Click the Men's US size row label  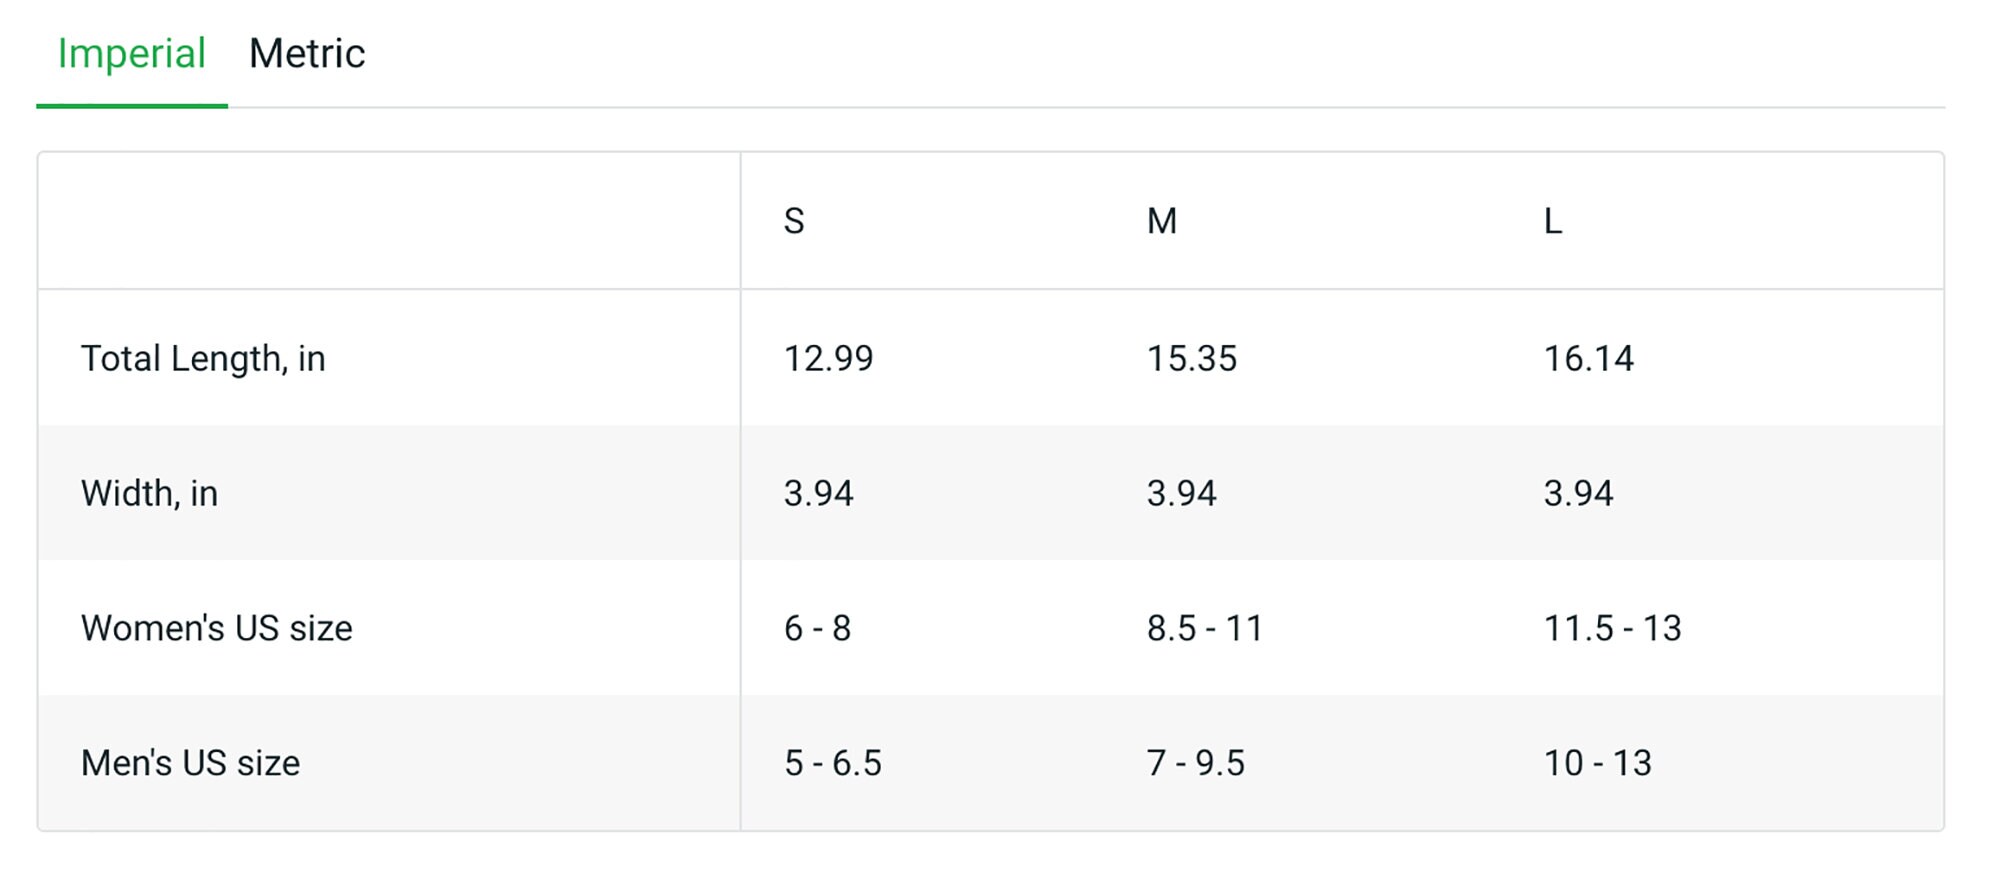point(190,763)
